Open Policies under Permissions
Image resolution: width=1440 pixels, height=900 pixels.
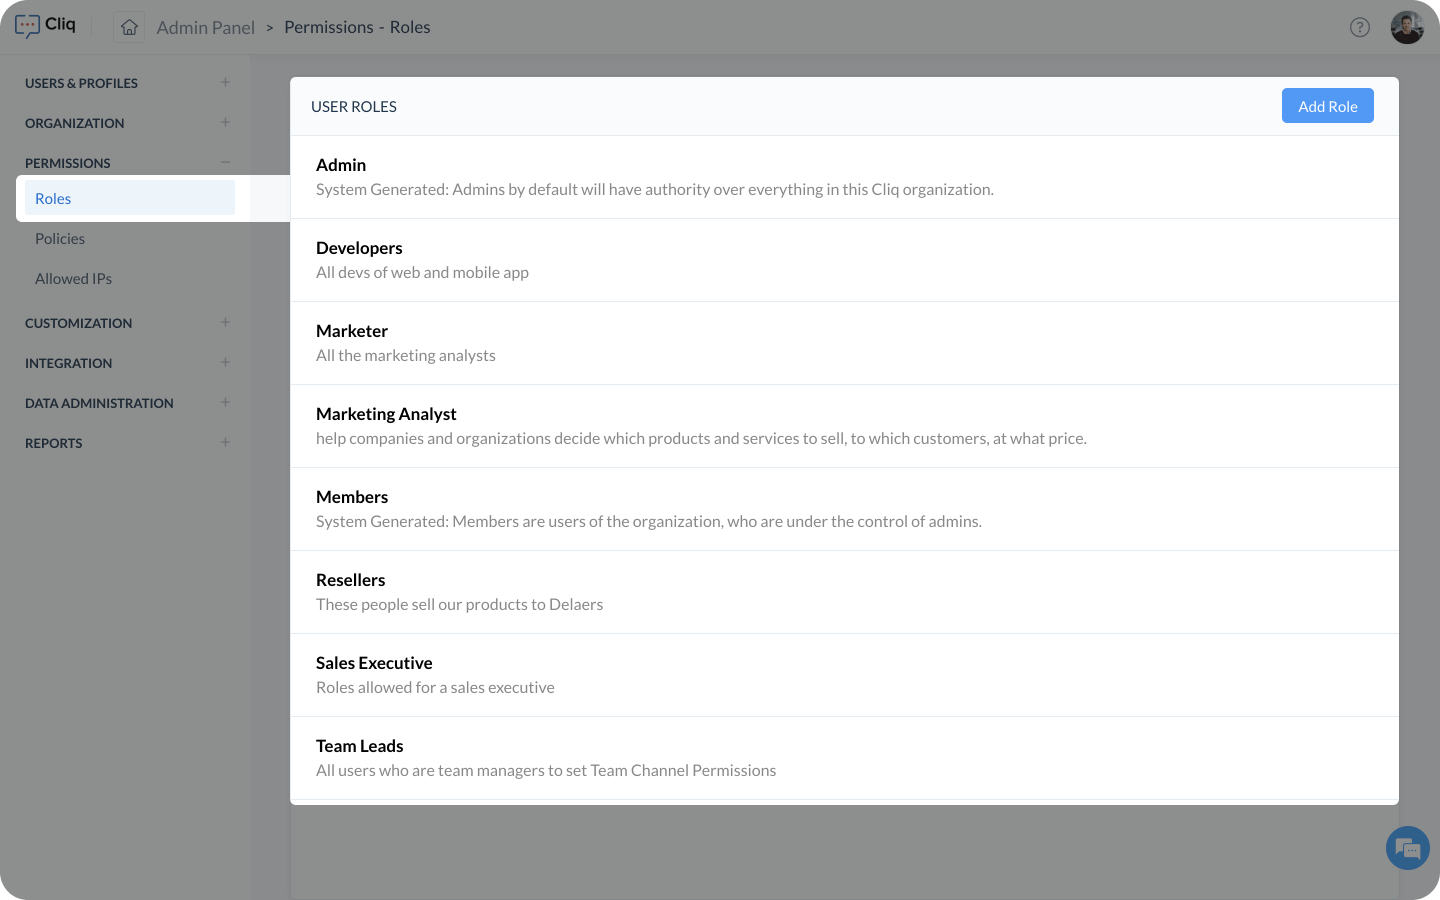pyautogui.click(x=60, y=239)
